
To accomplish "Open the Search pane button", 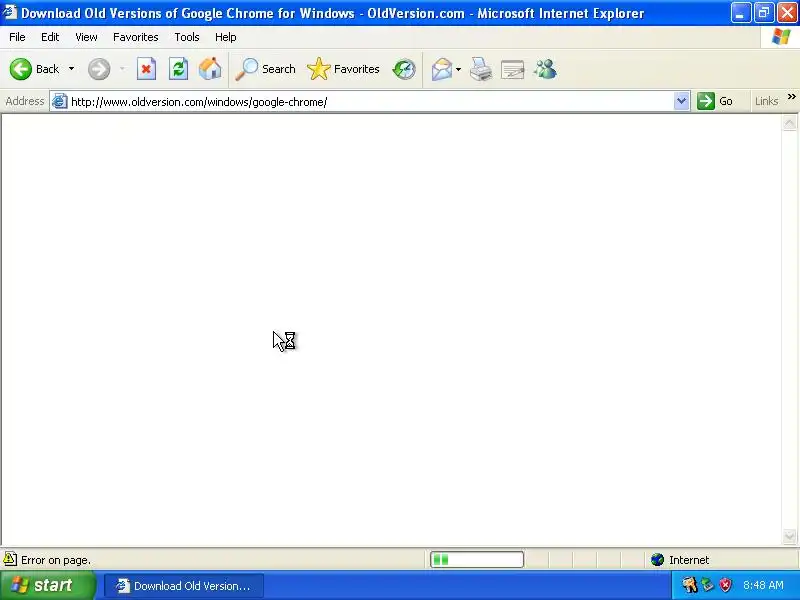I will pyautogui.click(x=265, y=69).
